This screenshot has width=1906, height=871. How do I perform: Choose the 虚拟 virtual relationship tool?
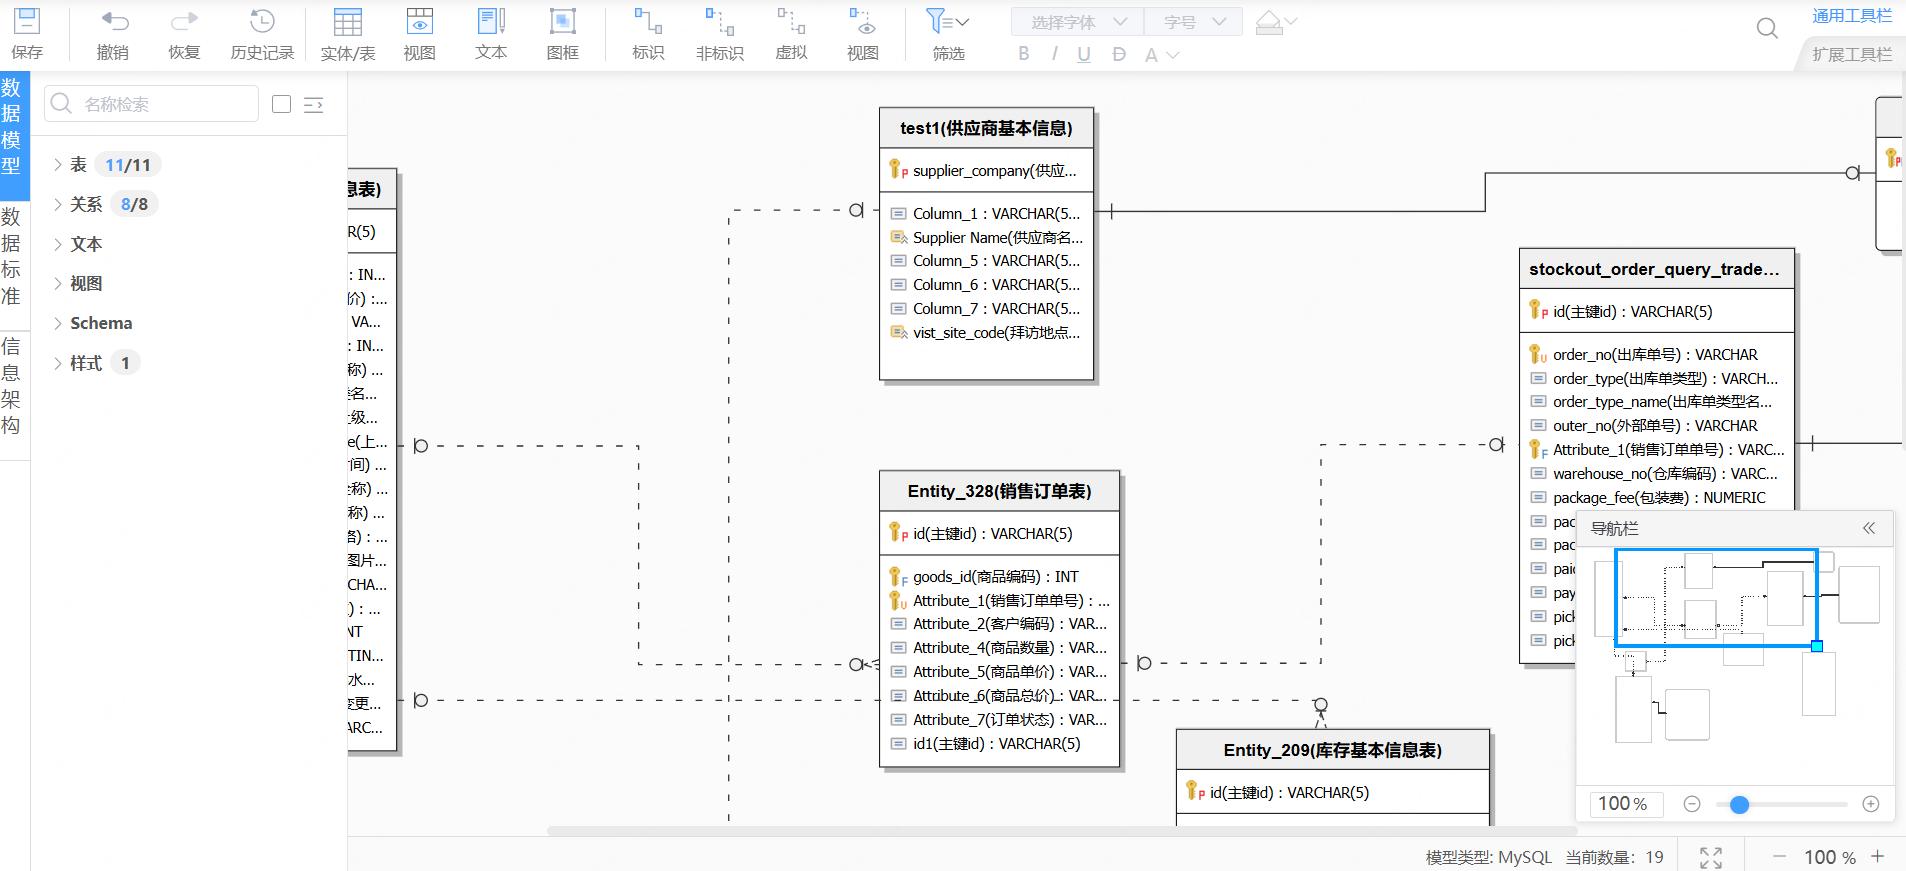[x=791, y=33]
